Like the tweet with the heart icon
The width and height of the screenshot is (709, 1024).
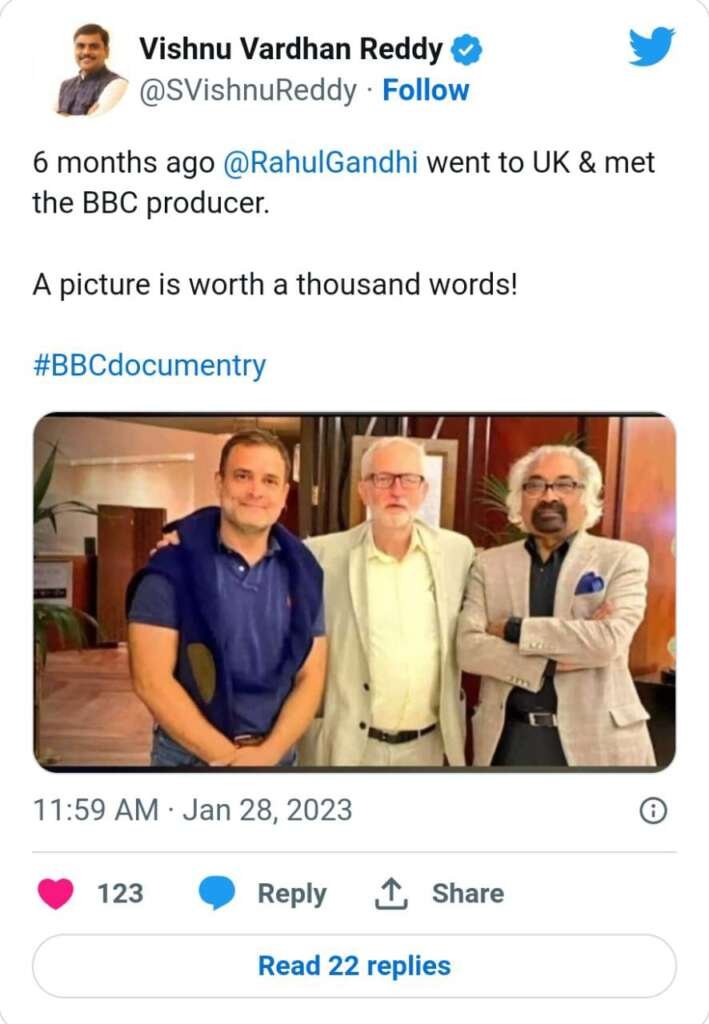click(x=56, y=892)
